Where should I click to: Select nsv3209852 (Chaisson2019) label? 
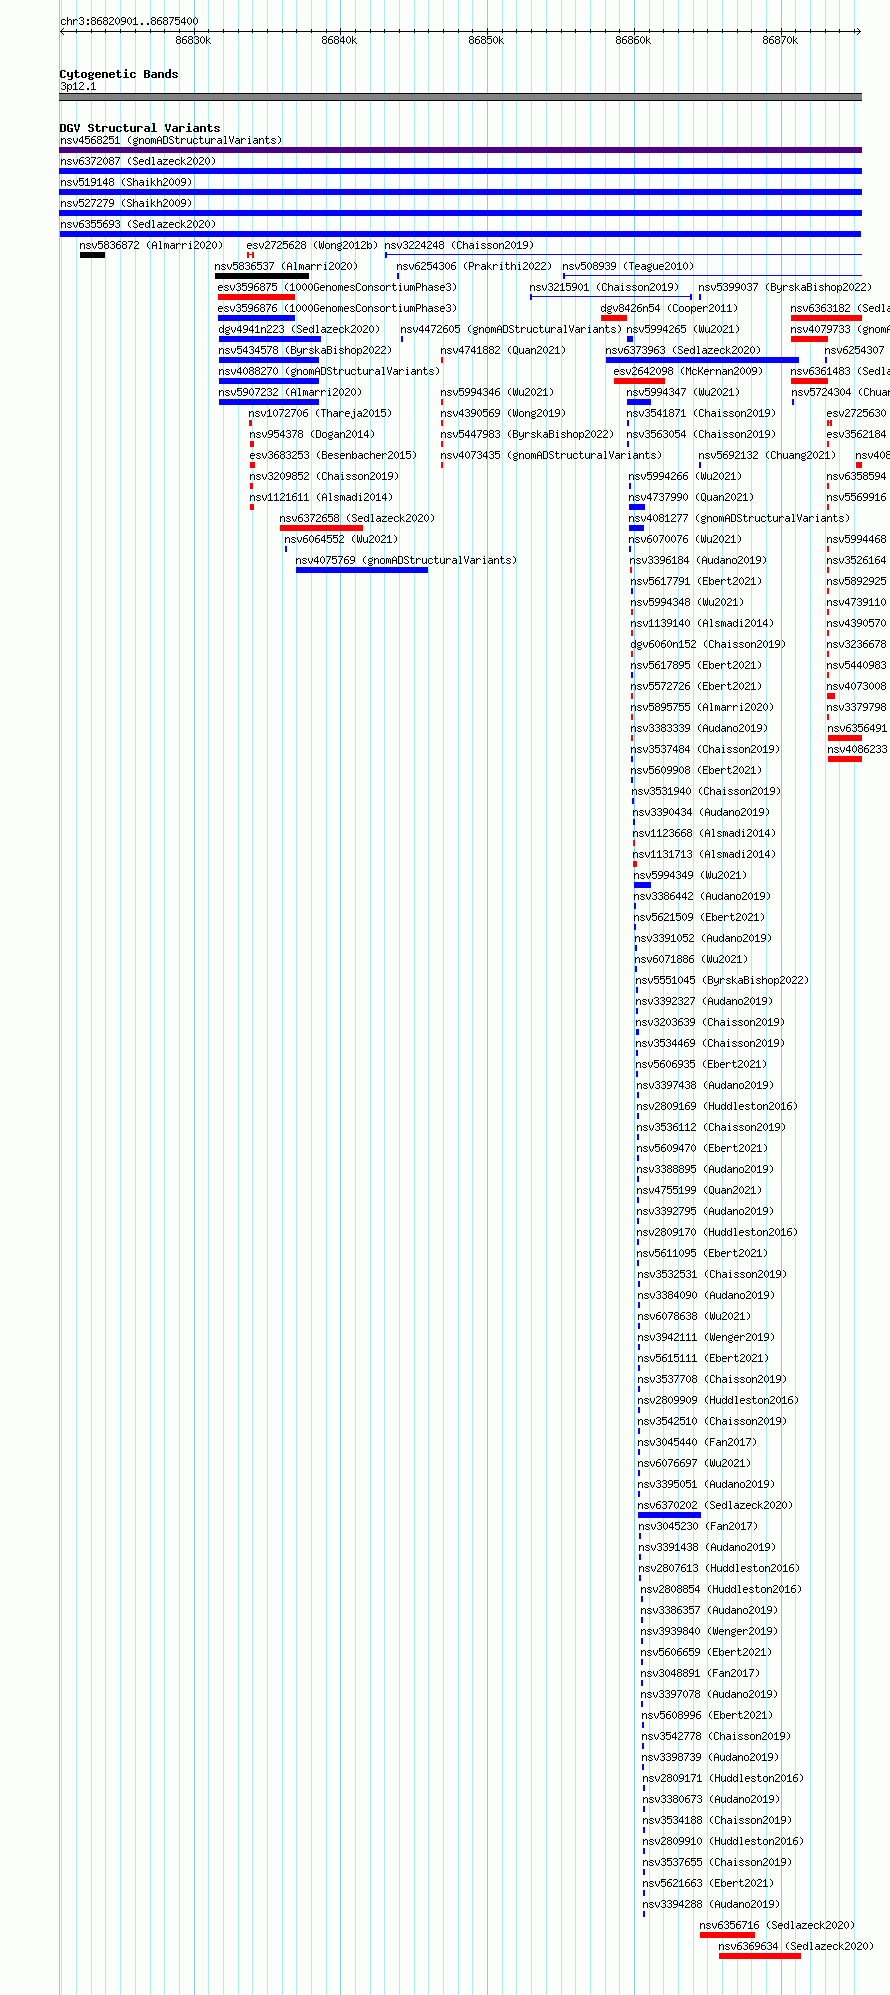(323, 476)
